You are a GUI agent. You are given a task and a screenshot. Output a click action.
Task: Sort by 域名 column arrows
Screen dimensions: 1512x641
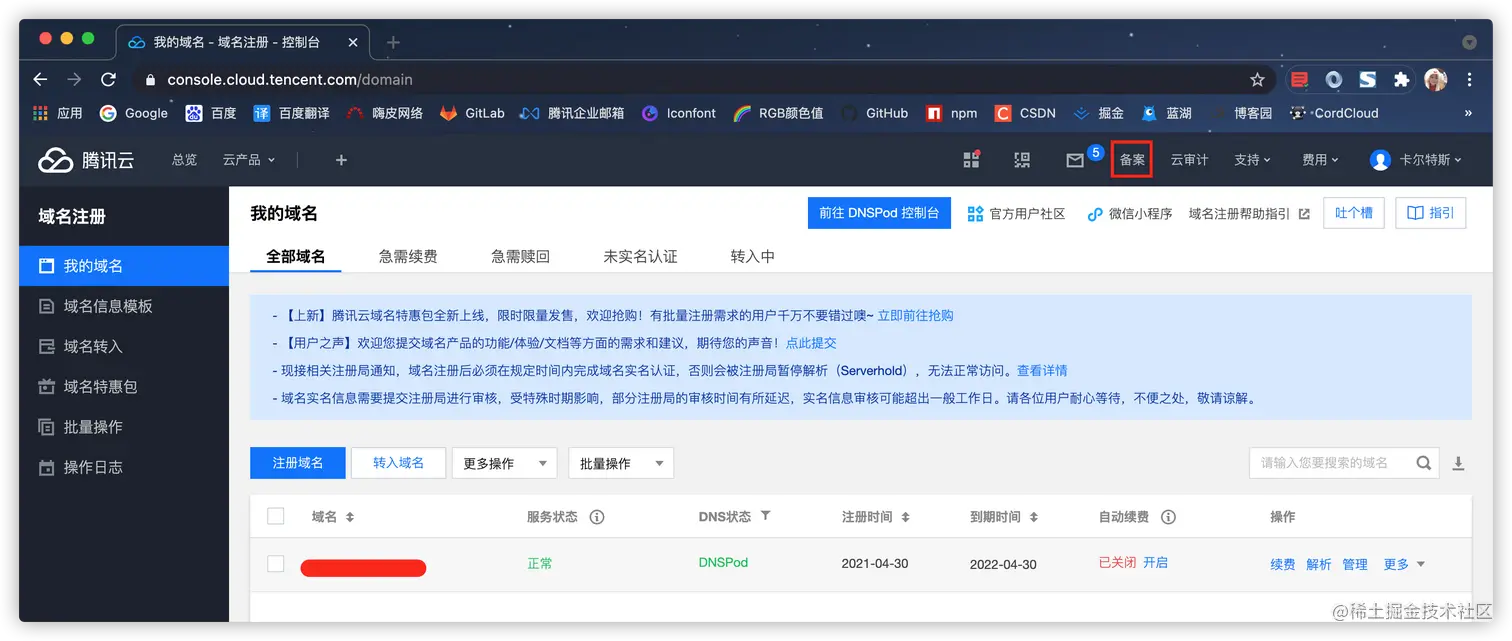[350, 517]
